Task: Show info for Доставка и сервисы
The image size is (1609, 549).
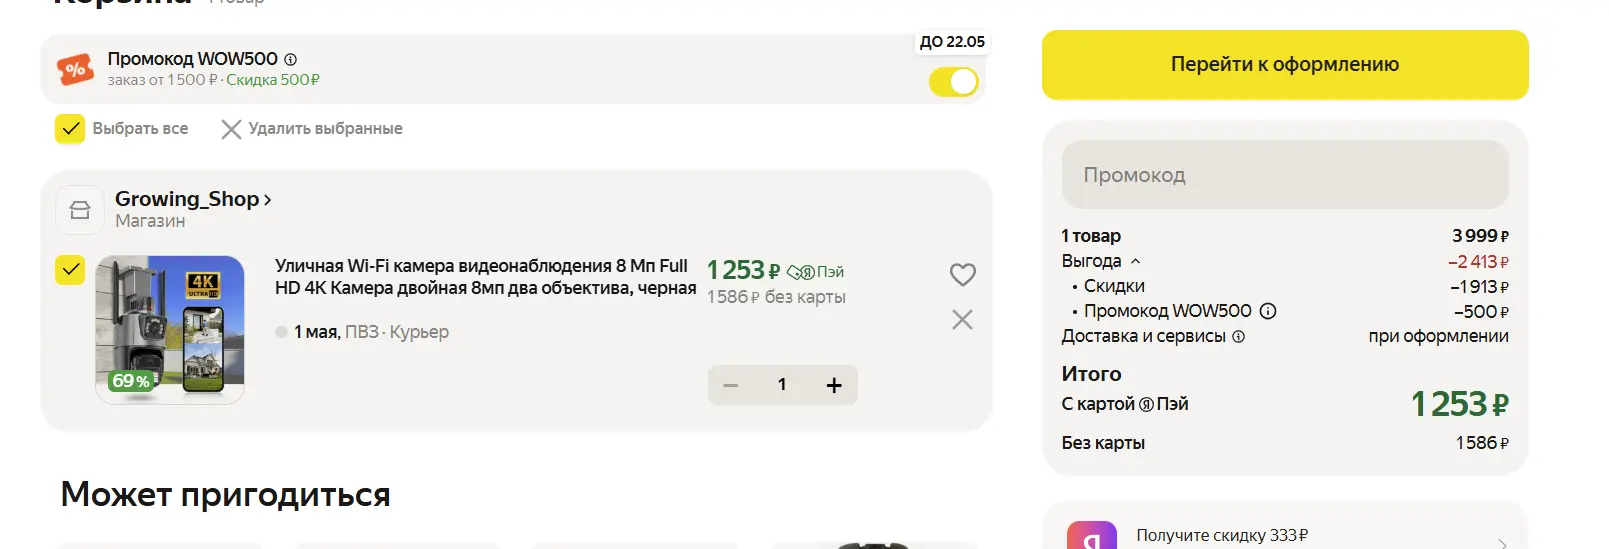Action: (x=1238, y=337)
